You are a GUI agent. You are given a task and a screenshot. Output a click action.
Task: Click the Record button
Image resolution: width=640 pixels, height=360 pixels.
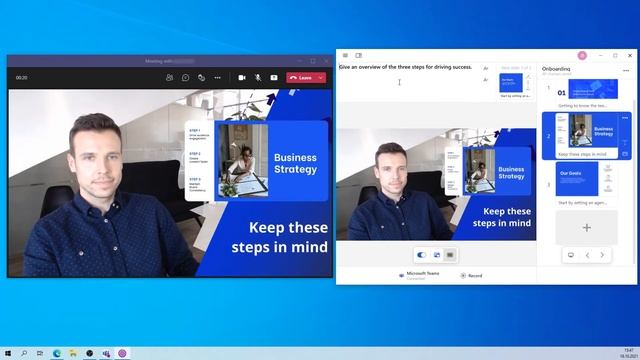[x=471, y=276]
